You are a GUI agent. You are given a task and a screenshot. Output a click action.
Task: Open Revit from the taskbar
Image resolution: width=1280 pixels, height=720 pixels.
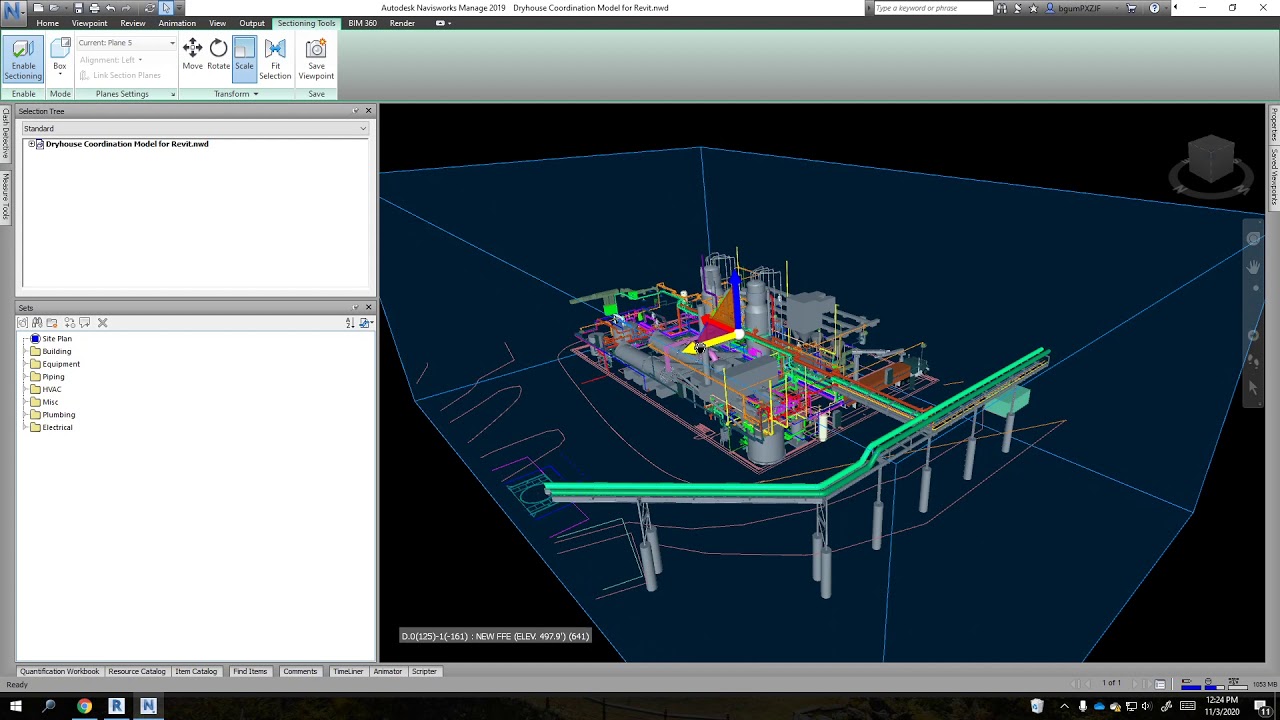point(116,707)
